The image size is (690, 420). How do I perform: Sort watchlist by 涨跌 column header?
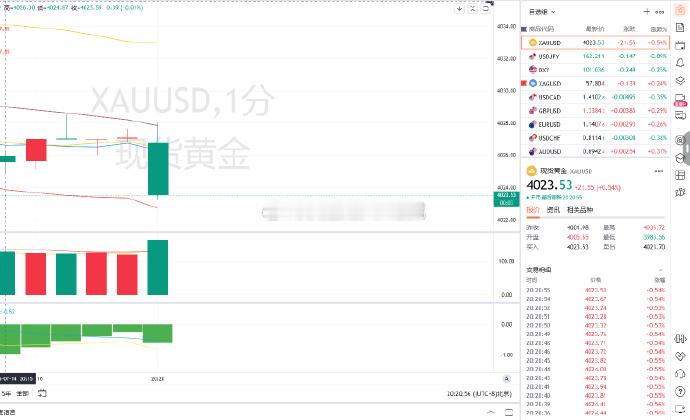click(629, 29)
